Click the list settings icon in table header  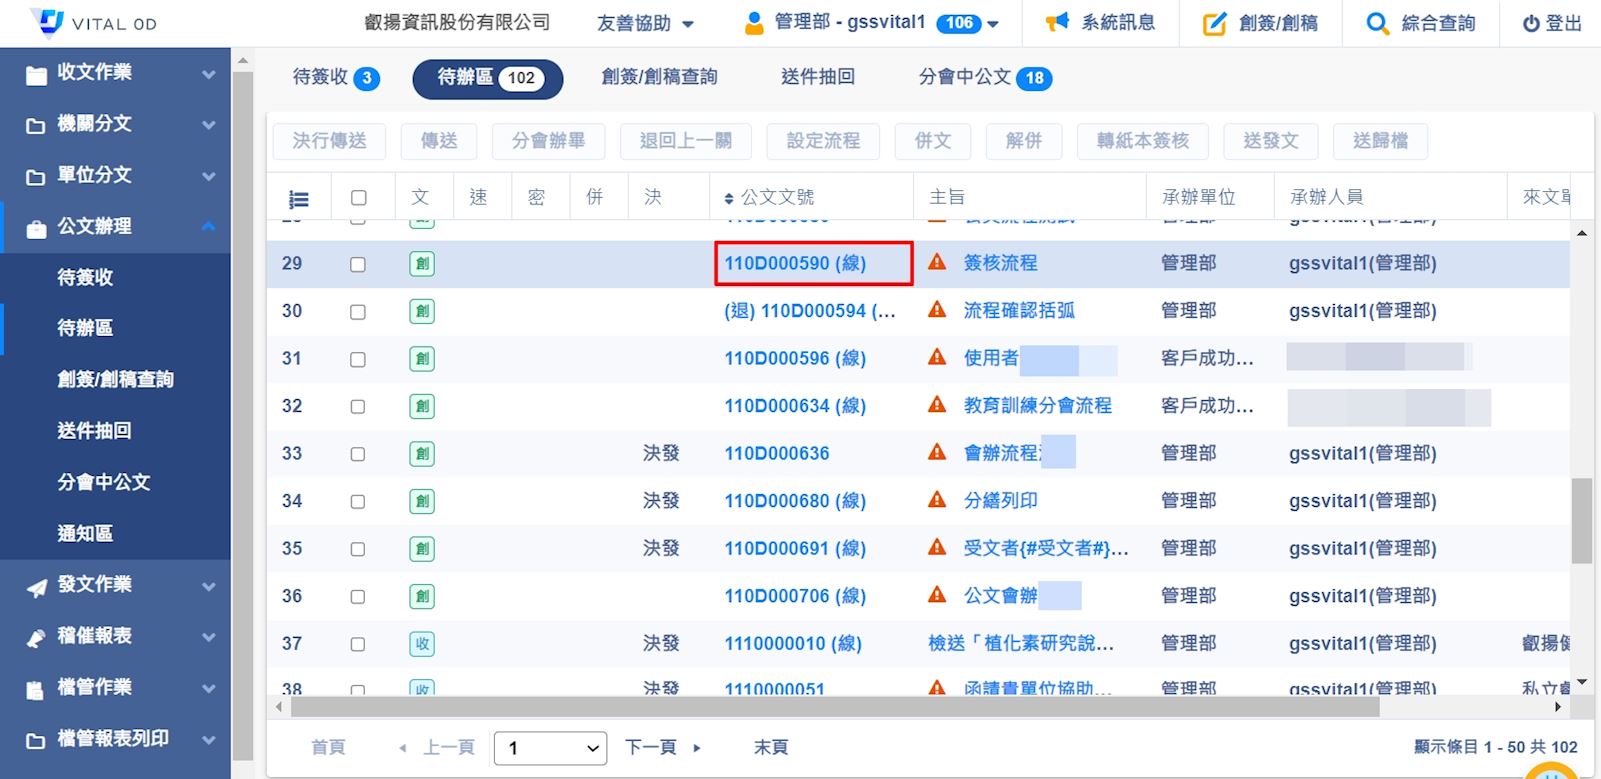pyautogui.click(x=298, y=199)
